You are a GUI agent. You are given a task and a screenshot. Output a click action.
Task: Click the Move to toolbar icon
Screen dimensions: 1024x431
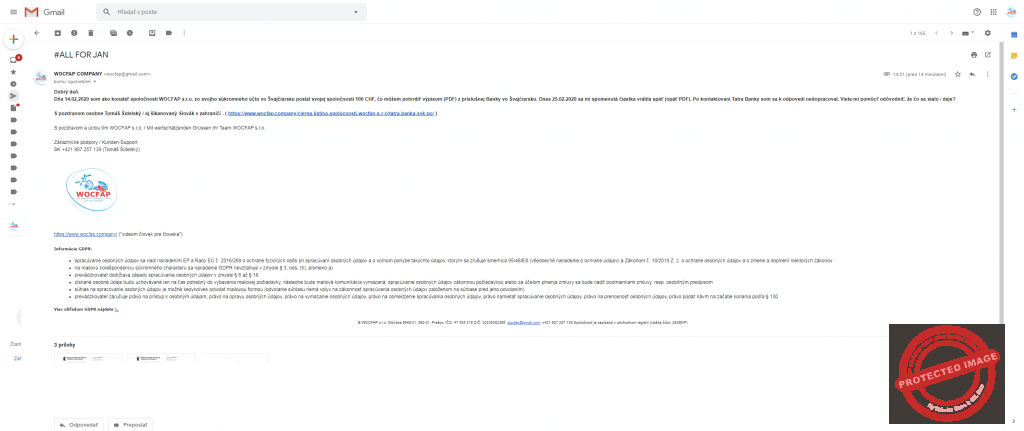click(x=152, y=33)
